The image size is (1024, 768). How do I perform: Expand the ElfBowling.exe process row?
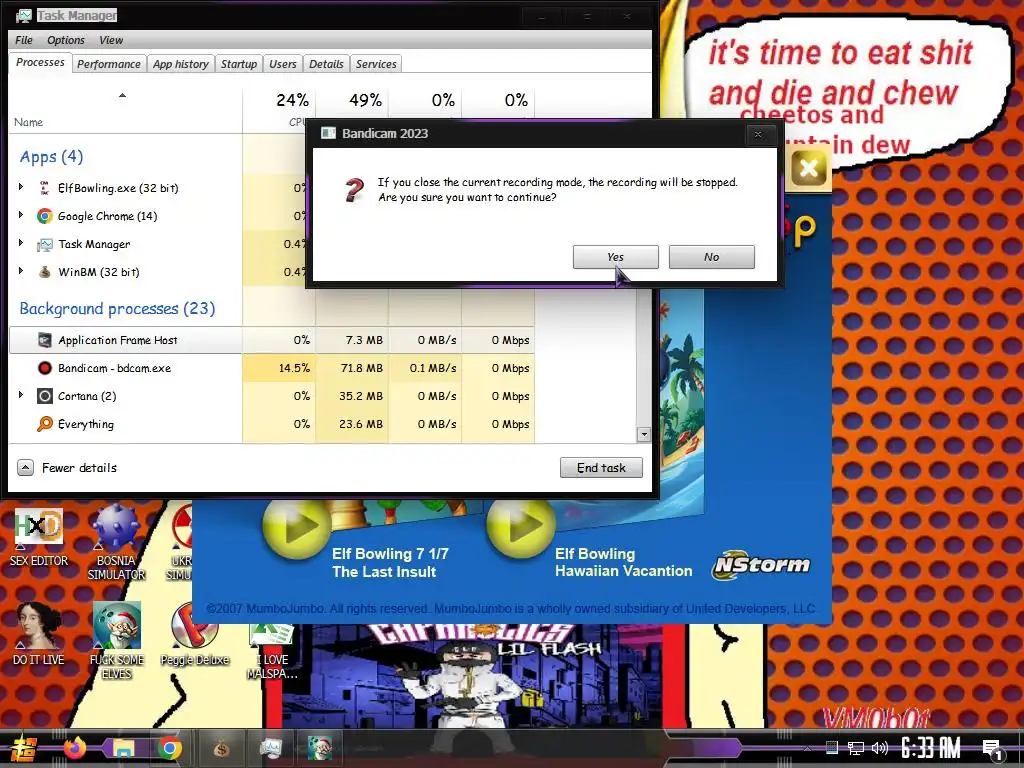21,187
